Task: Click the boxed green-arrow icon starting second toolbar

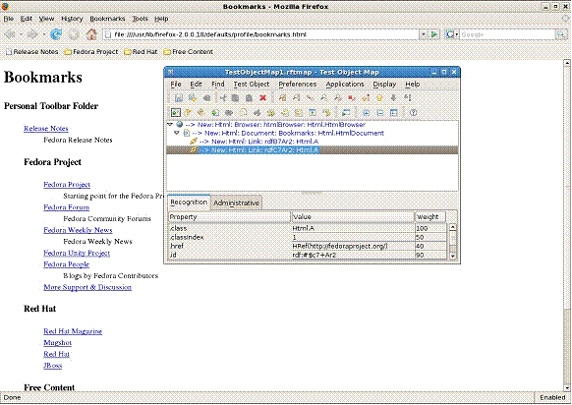Action: (x=175, y=113)
